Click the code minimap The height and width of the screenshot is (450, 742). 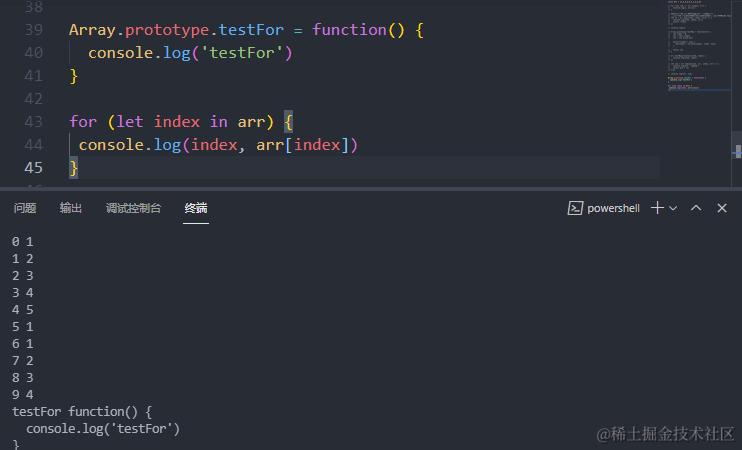[699, 46]
